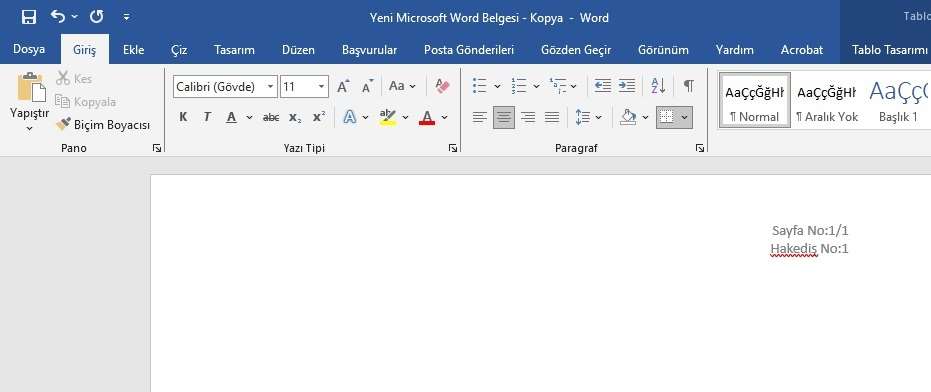931x392 pixels.
Task: Toggle italic T formatting
Action: click(207, 117)
